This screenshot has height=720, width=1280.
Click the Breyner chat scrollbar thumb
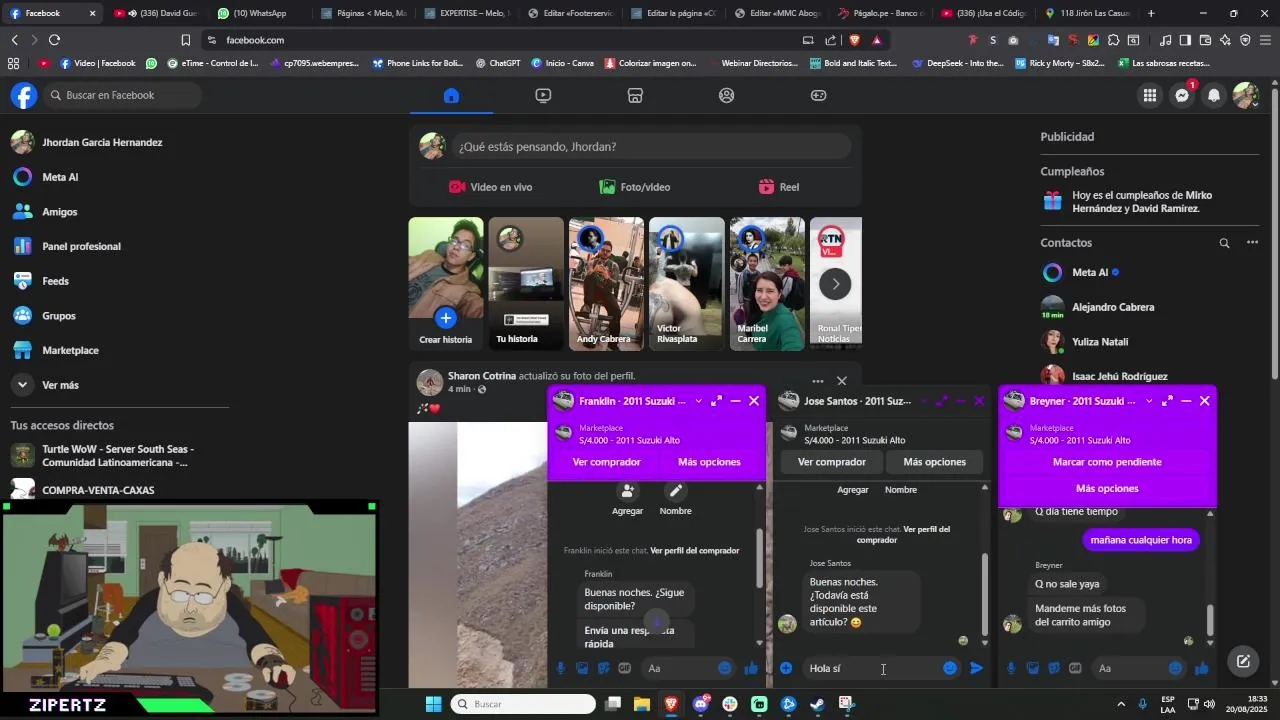point(1210,621)
